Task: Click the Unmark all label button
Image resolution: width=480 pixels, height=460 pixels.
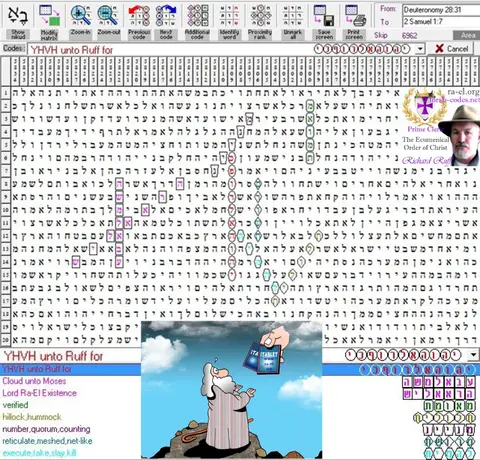Action: 292,34
